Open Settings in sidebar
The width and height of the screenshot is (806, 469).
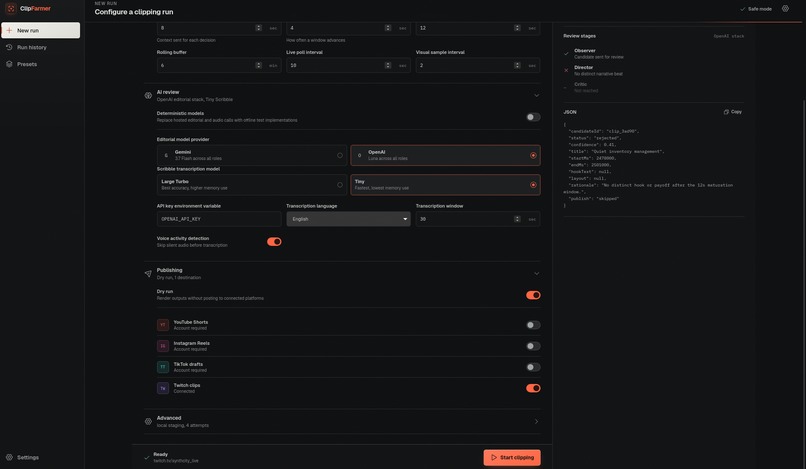click(x=41, y=457)
